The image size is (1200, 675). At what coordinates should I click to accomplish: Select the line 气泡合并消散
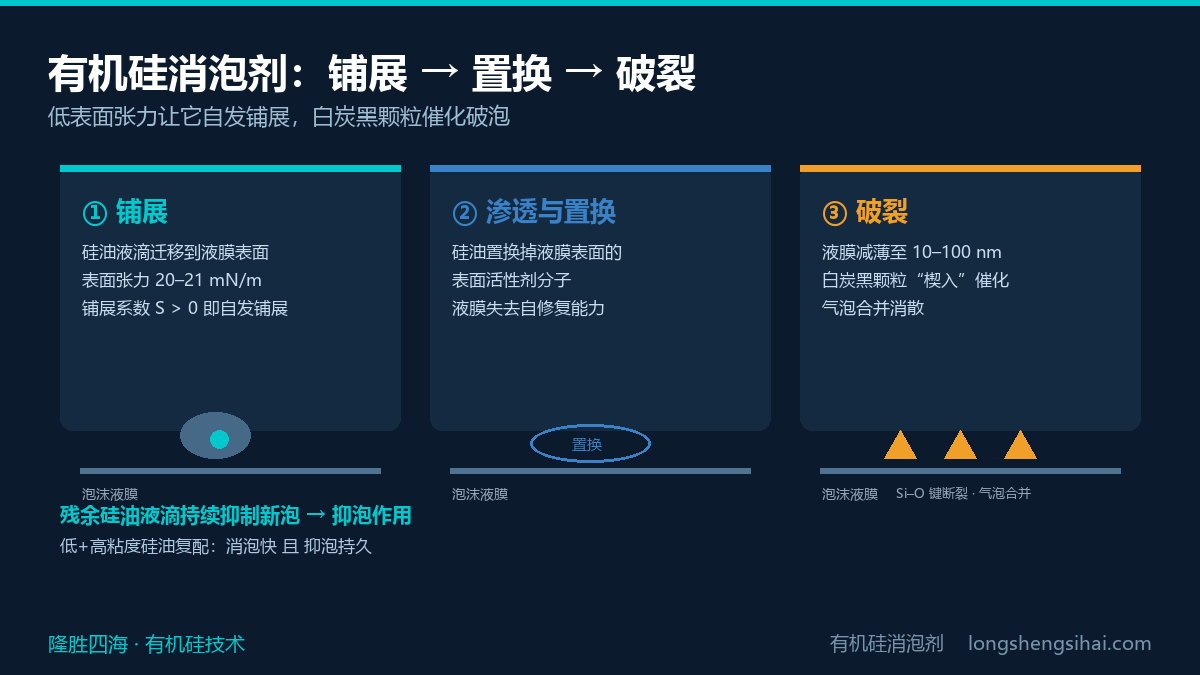pos(873,308)
